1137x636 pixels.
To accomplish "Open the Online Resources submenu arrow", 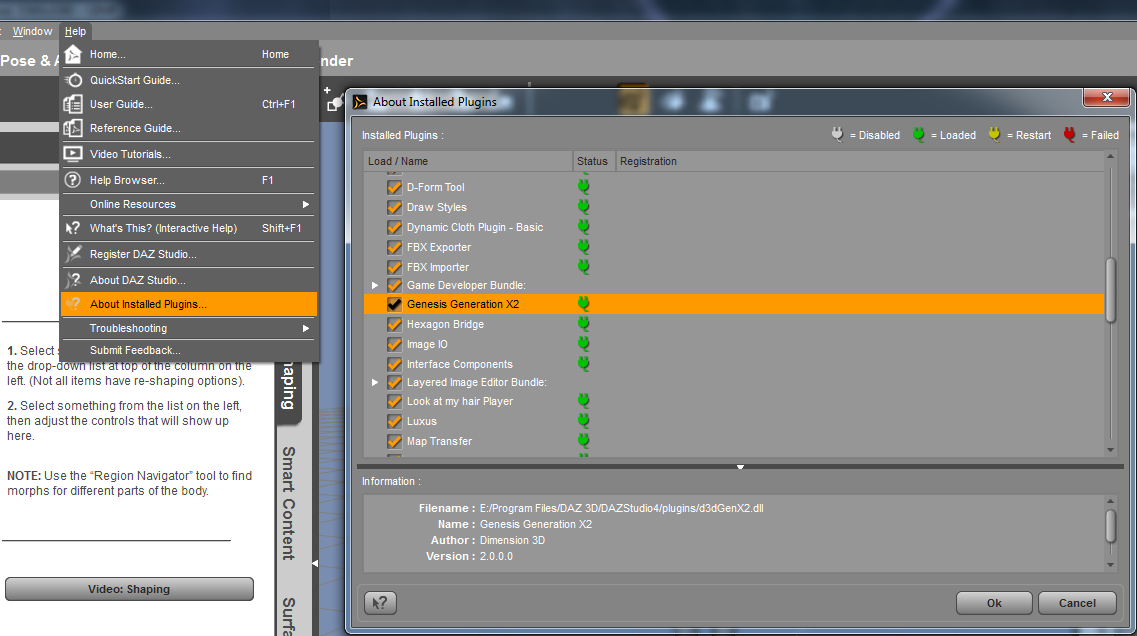I will pos(305,205).
